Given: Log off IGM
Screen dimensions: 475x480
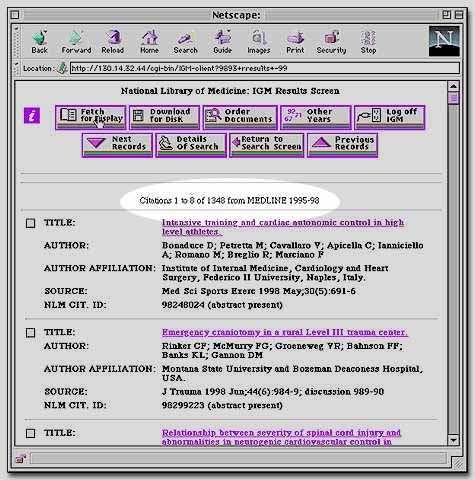Looking at the screenshot, I should pyautogui.click(x=390, y=117).
